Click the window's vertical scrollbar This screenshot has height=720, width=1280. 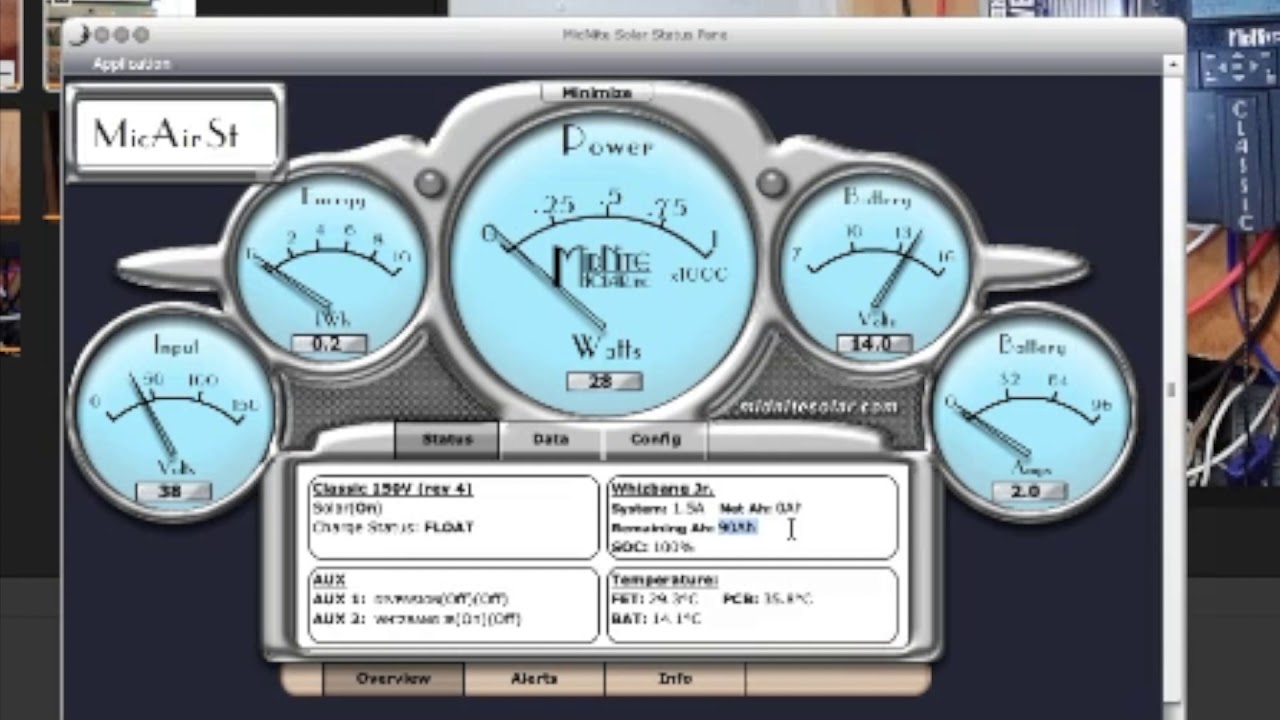[x=1174, y=390]
